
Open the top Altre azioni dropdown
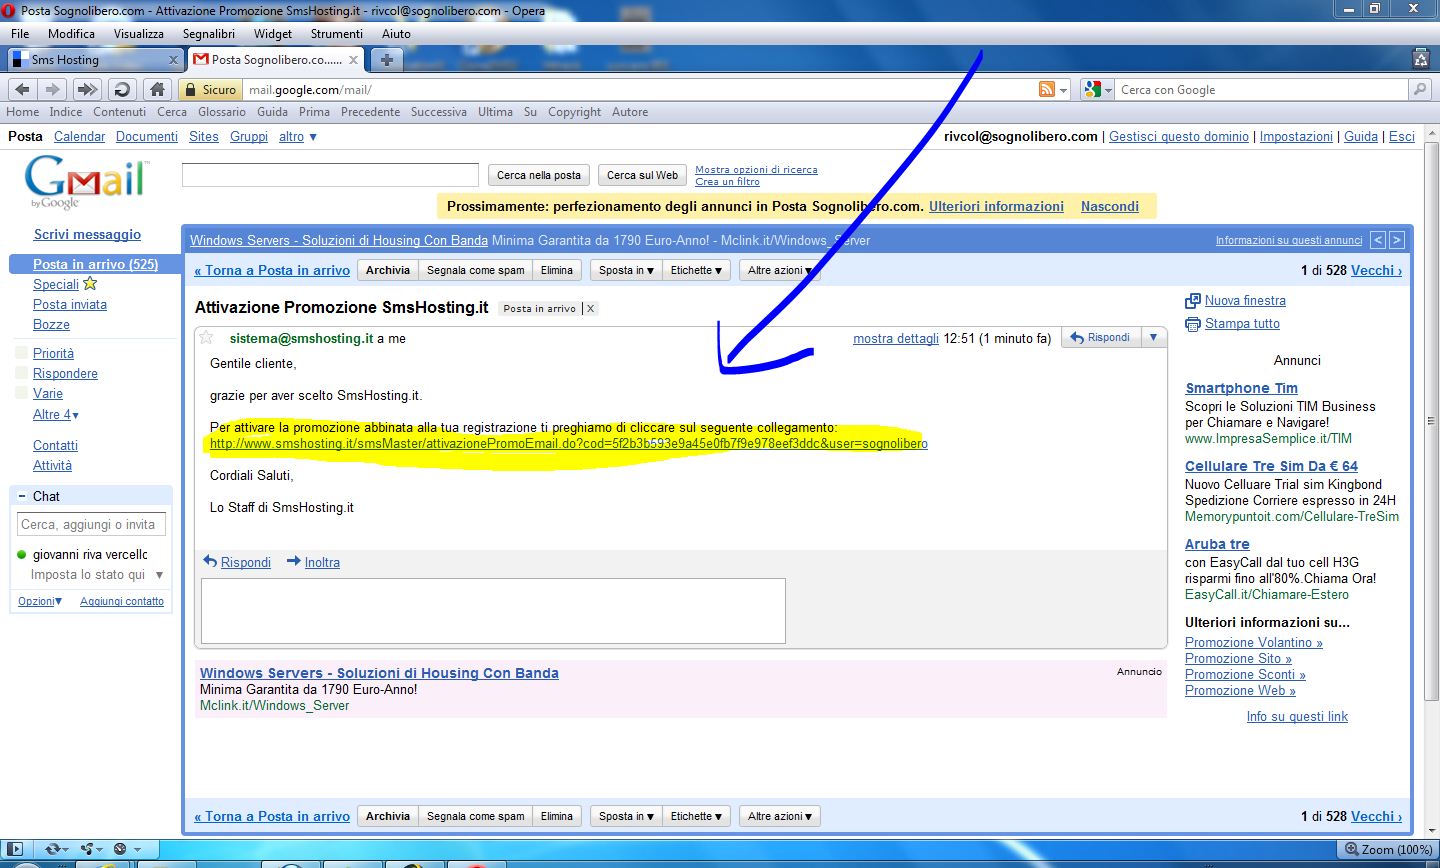780,270
